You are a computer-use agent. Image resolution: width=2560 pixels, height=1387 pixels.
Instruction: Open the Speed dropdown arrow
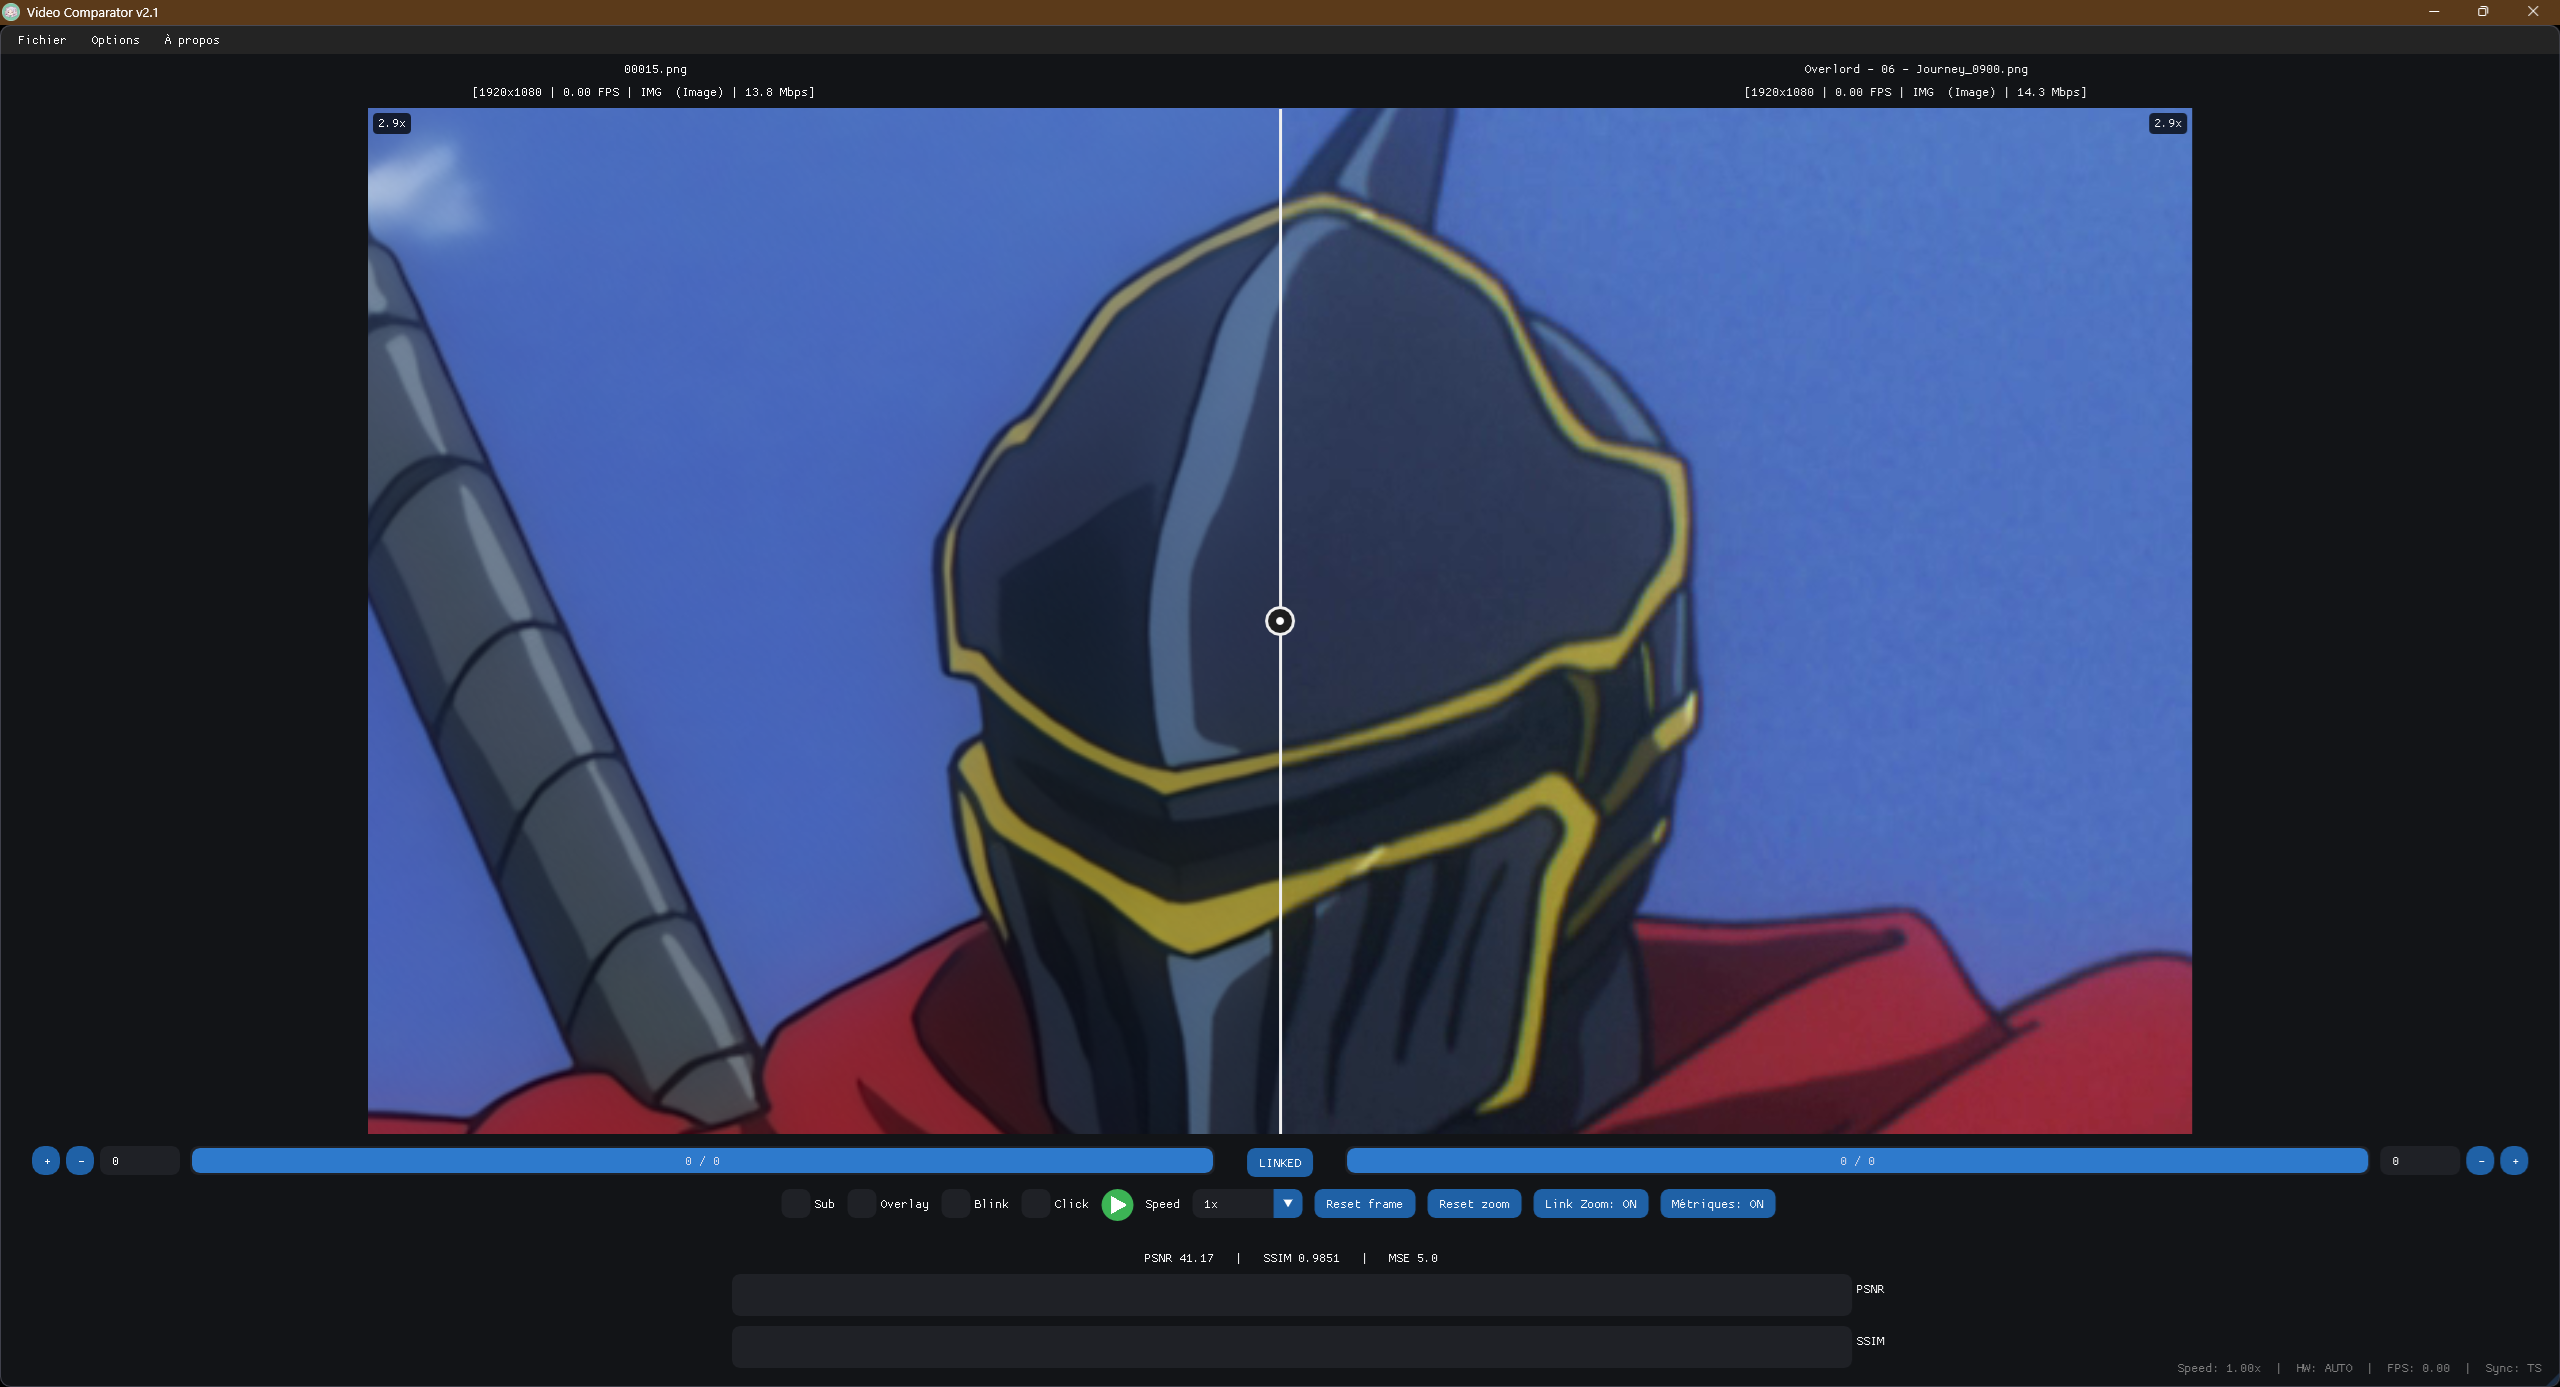point(1288,1204)
